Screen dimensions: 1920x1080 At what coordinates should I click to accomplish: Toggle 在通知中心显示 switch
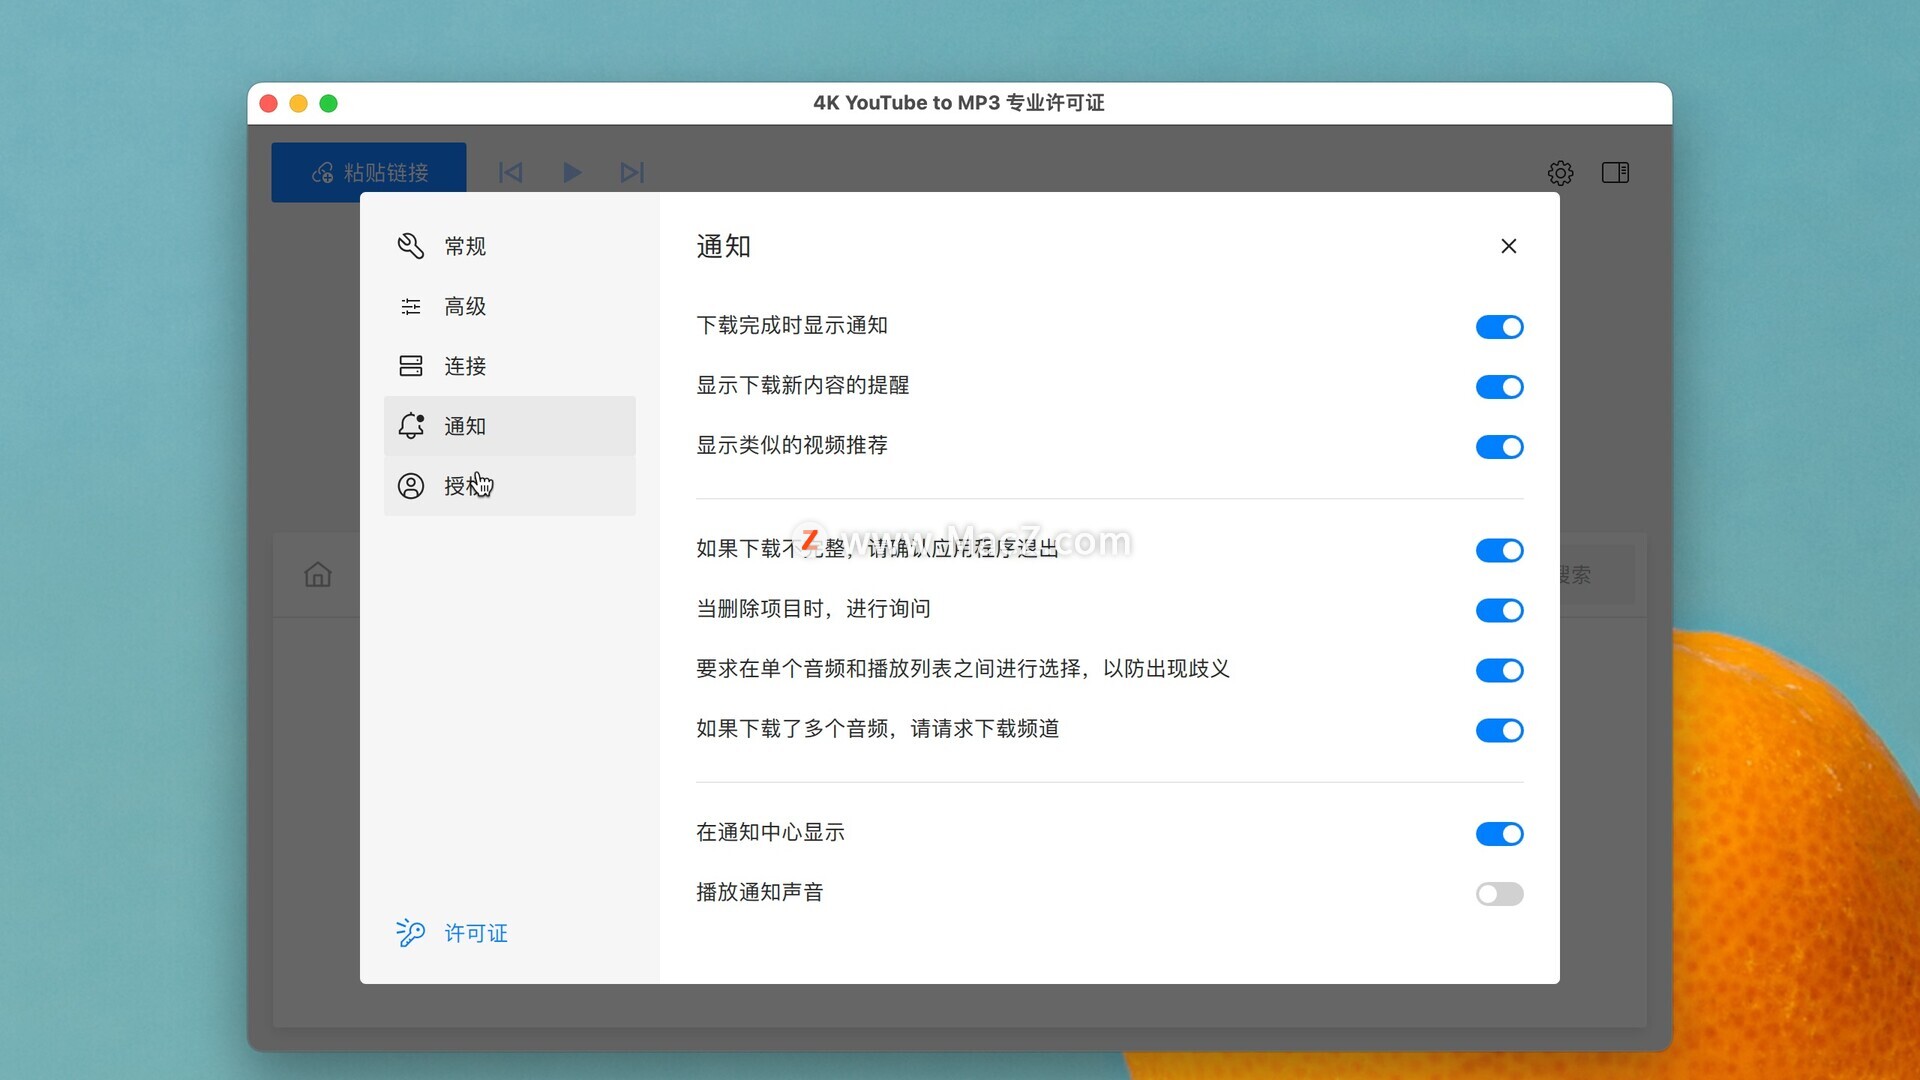[x=1499, y=834]
